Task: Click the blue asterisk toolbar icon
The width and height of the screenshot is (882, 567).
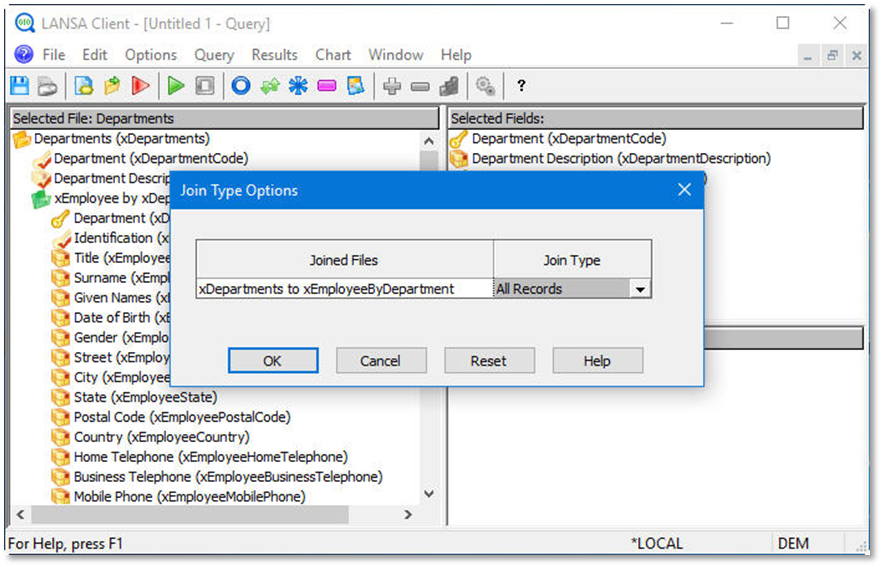Action: [x=298, y=86]
